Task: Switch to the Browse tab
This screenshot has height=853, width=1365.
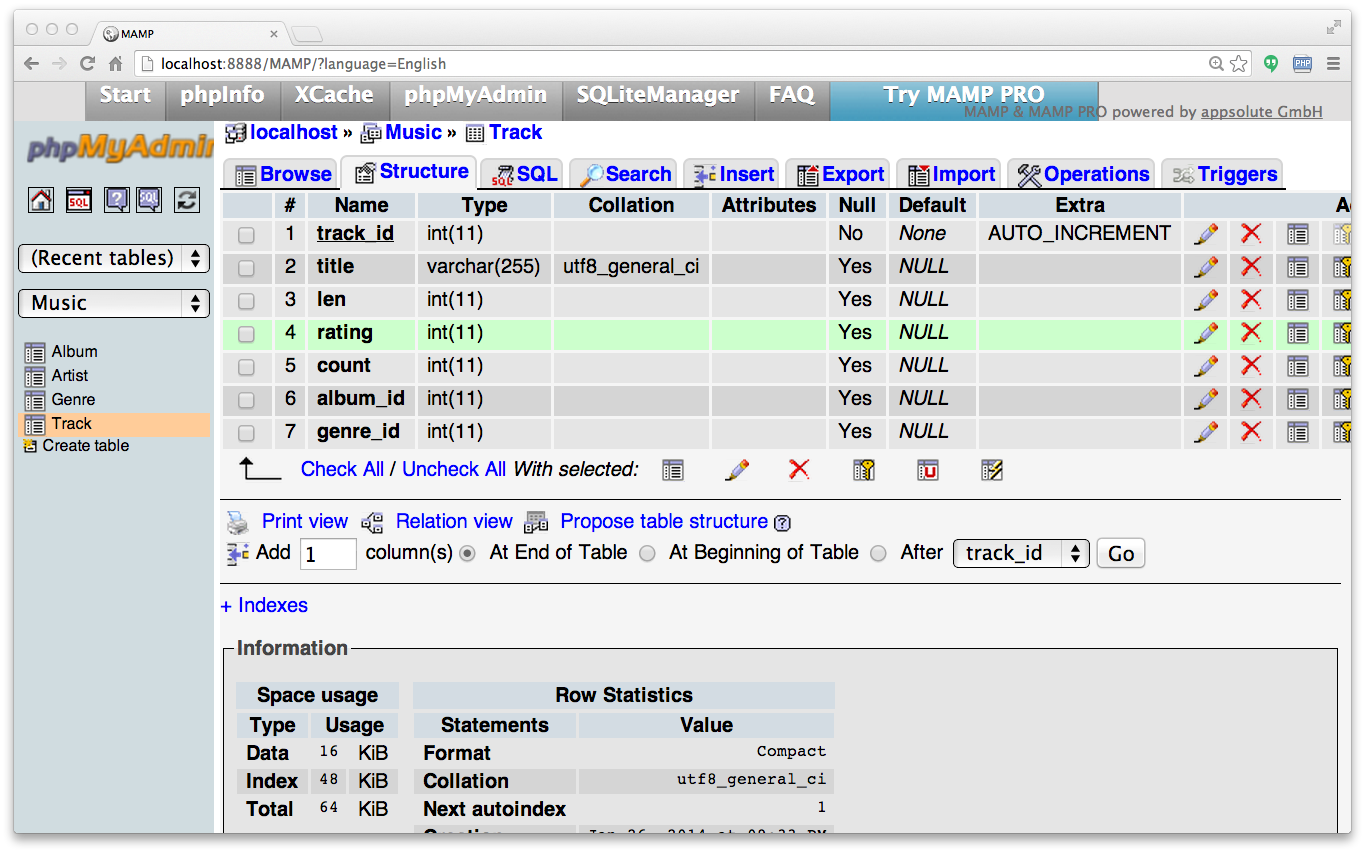Action: [x=282, y=174]
